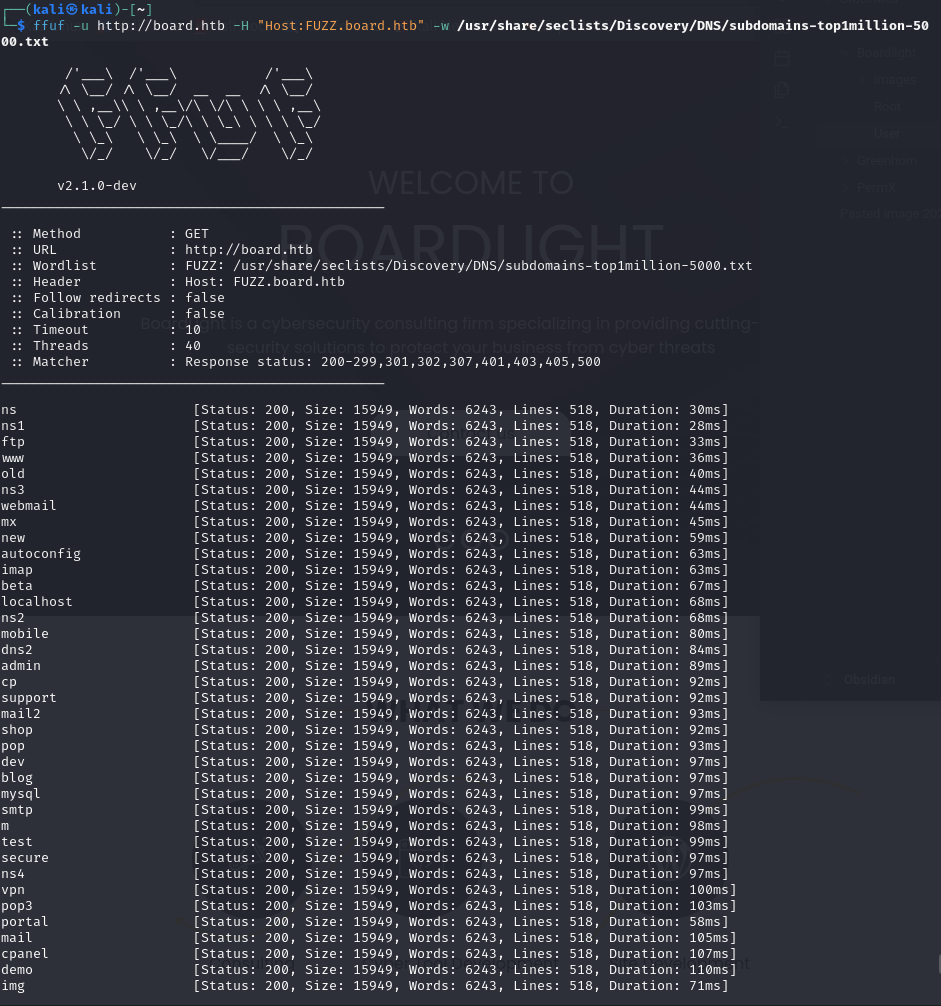Click the 'demo' result row name
This screenshot has width=941, height=1006.
(17, 970)
